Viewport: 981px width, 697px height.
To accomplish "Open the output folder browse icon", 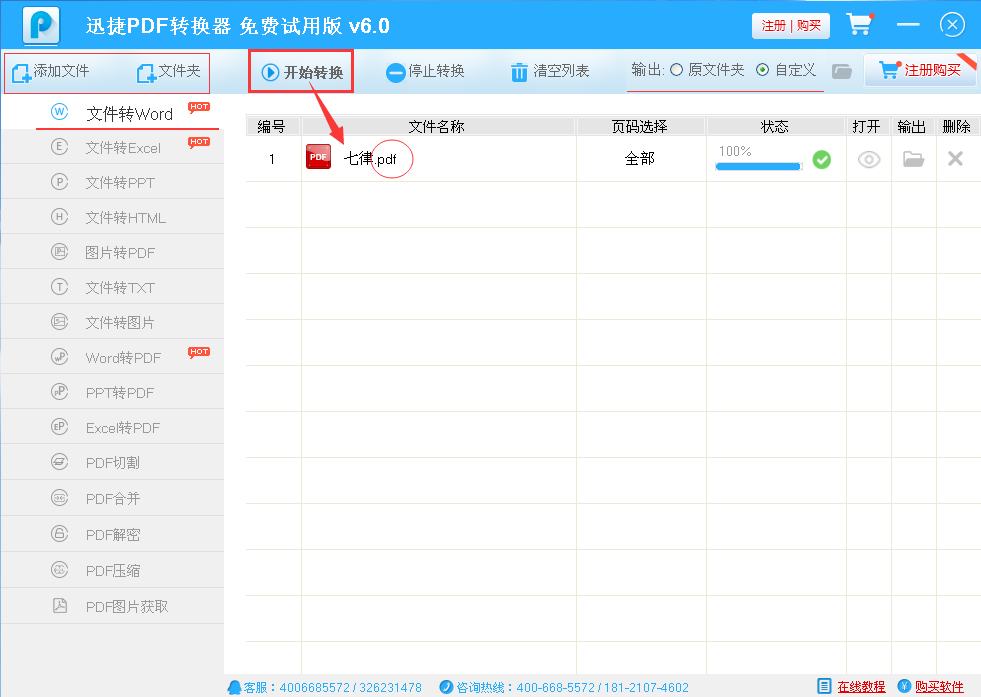I will coord(842,71).
